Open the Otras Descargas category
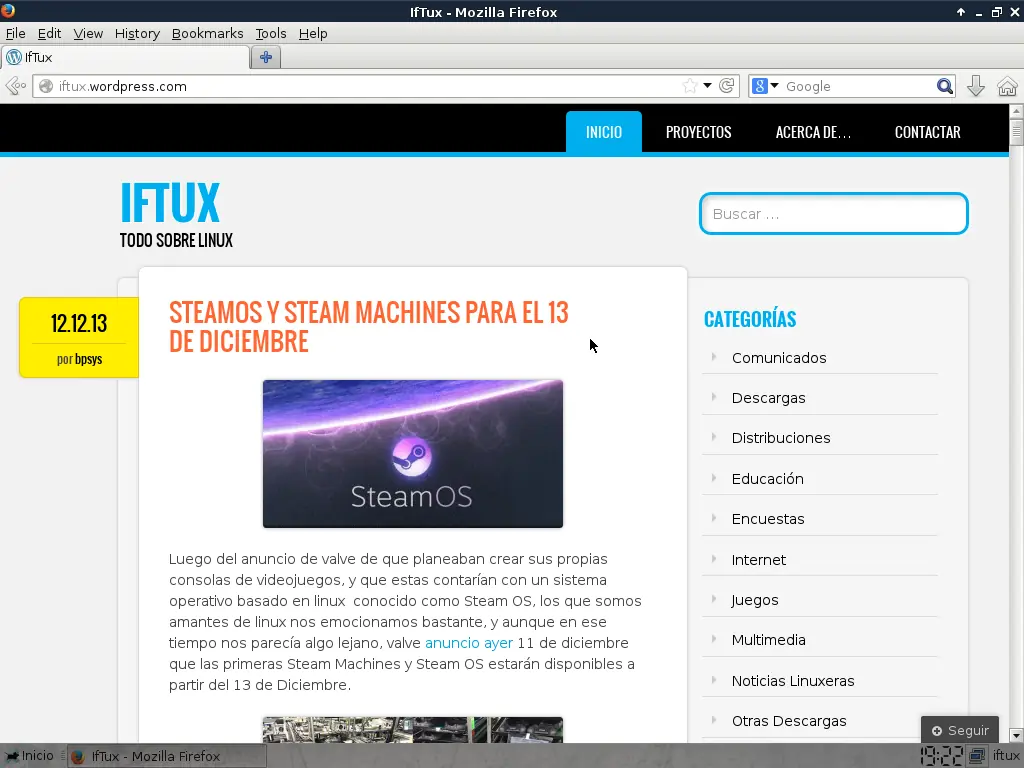This screenshot has width=1024, height=768. (x=789, y=720)
